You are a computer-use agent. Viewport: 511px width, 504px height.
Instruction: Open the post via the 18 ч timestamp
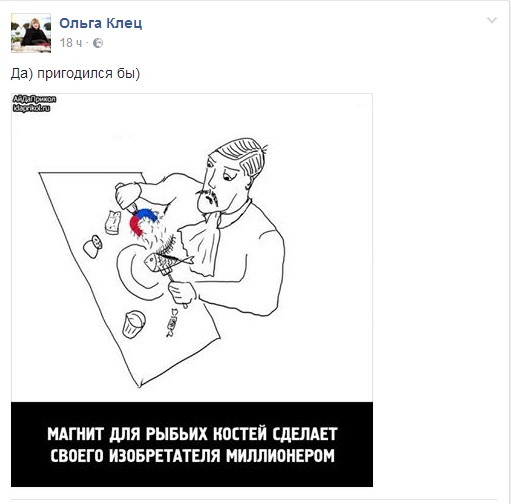71,43
